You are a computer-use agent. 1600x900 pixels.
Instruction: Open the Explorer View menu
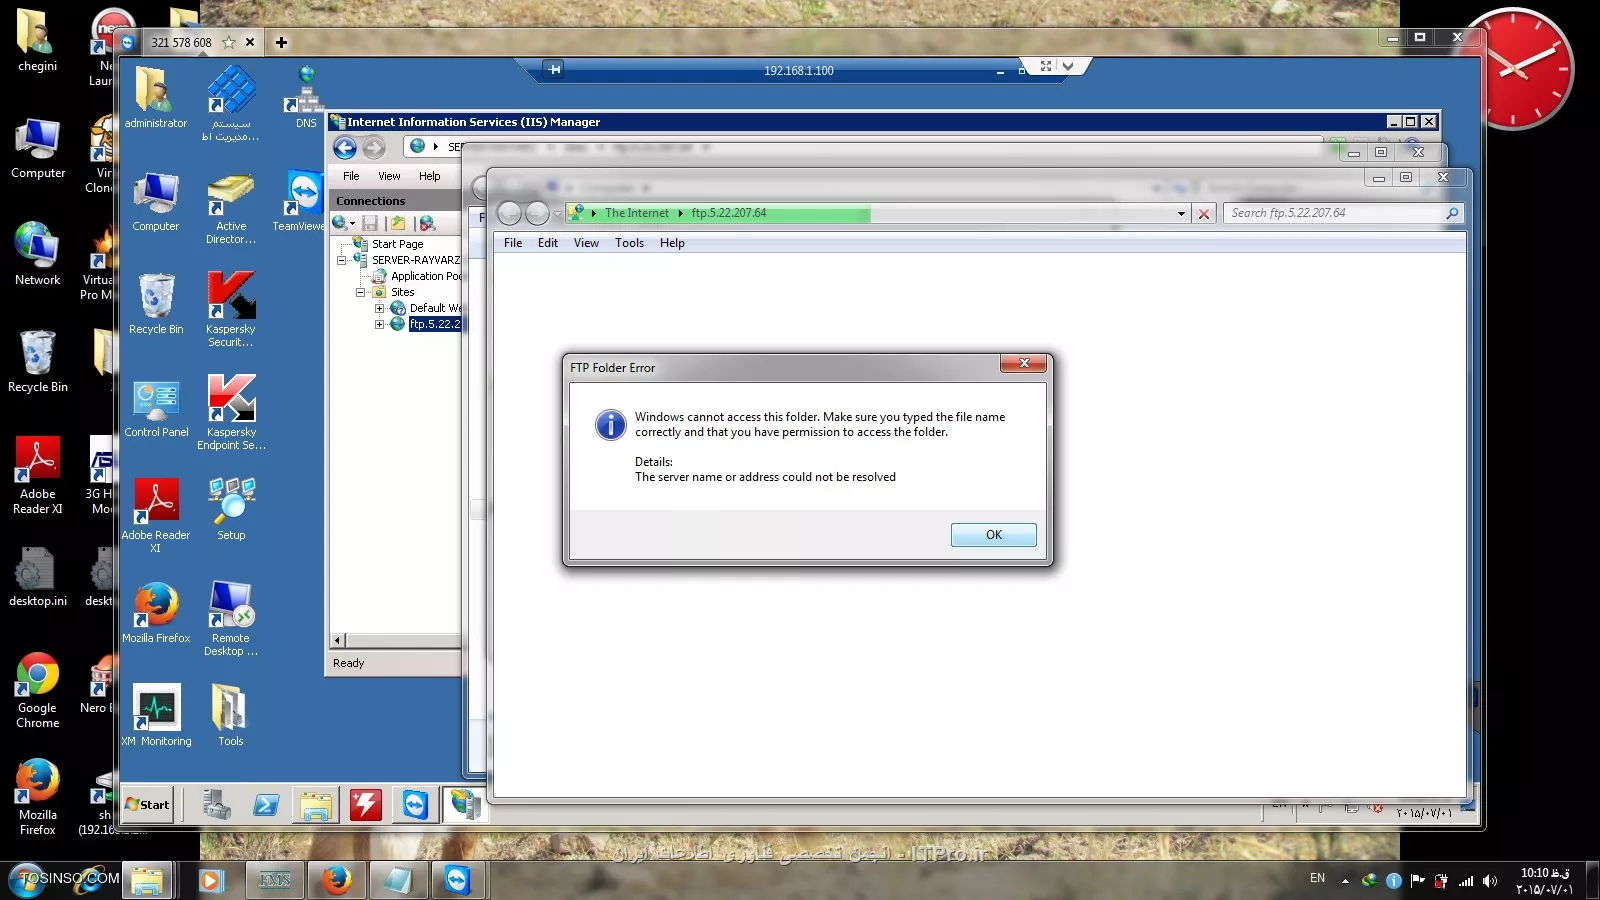(586, 243)
